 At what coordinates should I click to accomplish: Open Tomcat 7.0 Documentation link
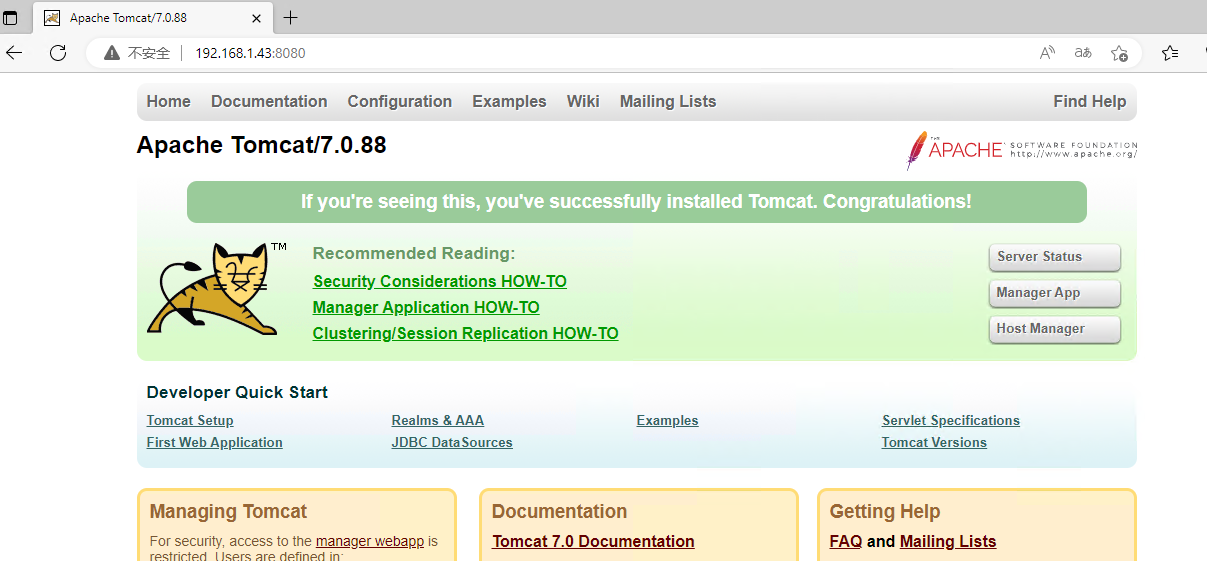point(593,541)
